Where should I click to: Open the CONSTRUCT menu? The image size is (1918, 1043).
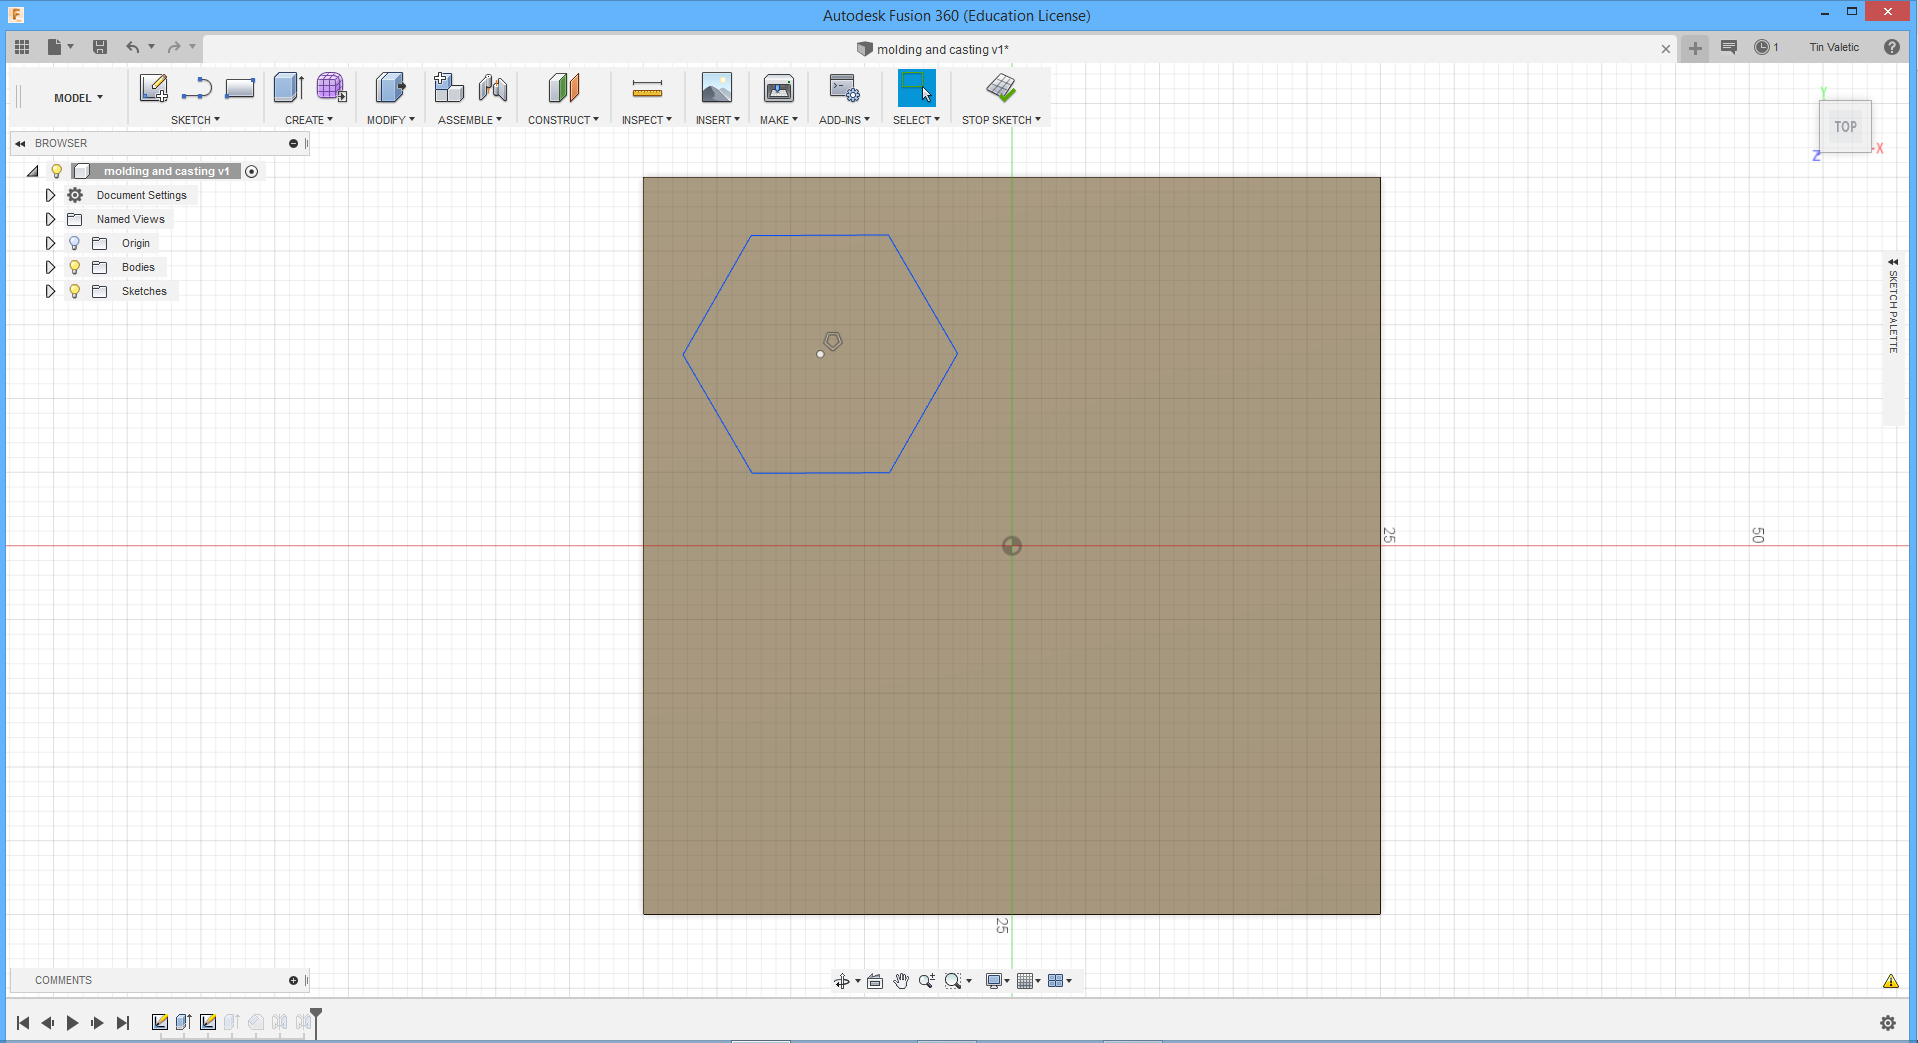563,120
